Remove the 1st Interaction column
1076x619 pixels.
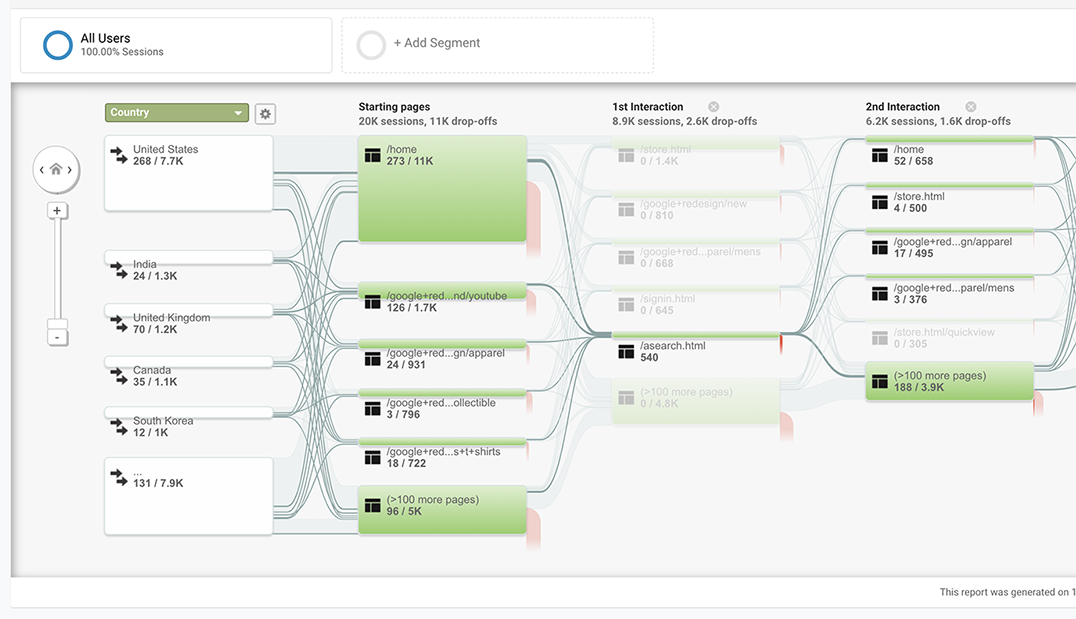point(714,106)
